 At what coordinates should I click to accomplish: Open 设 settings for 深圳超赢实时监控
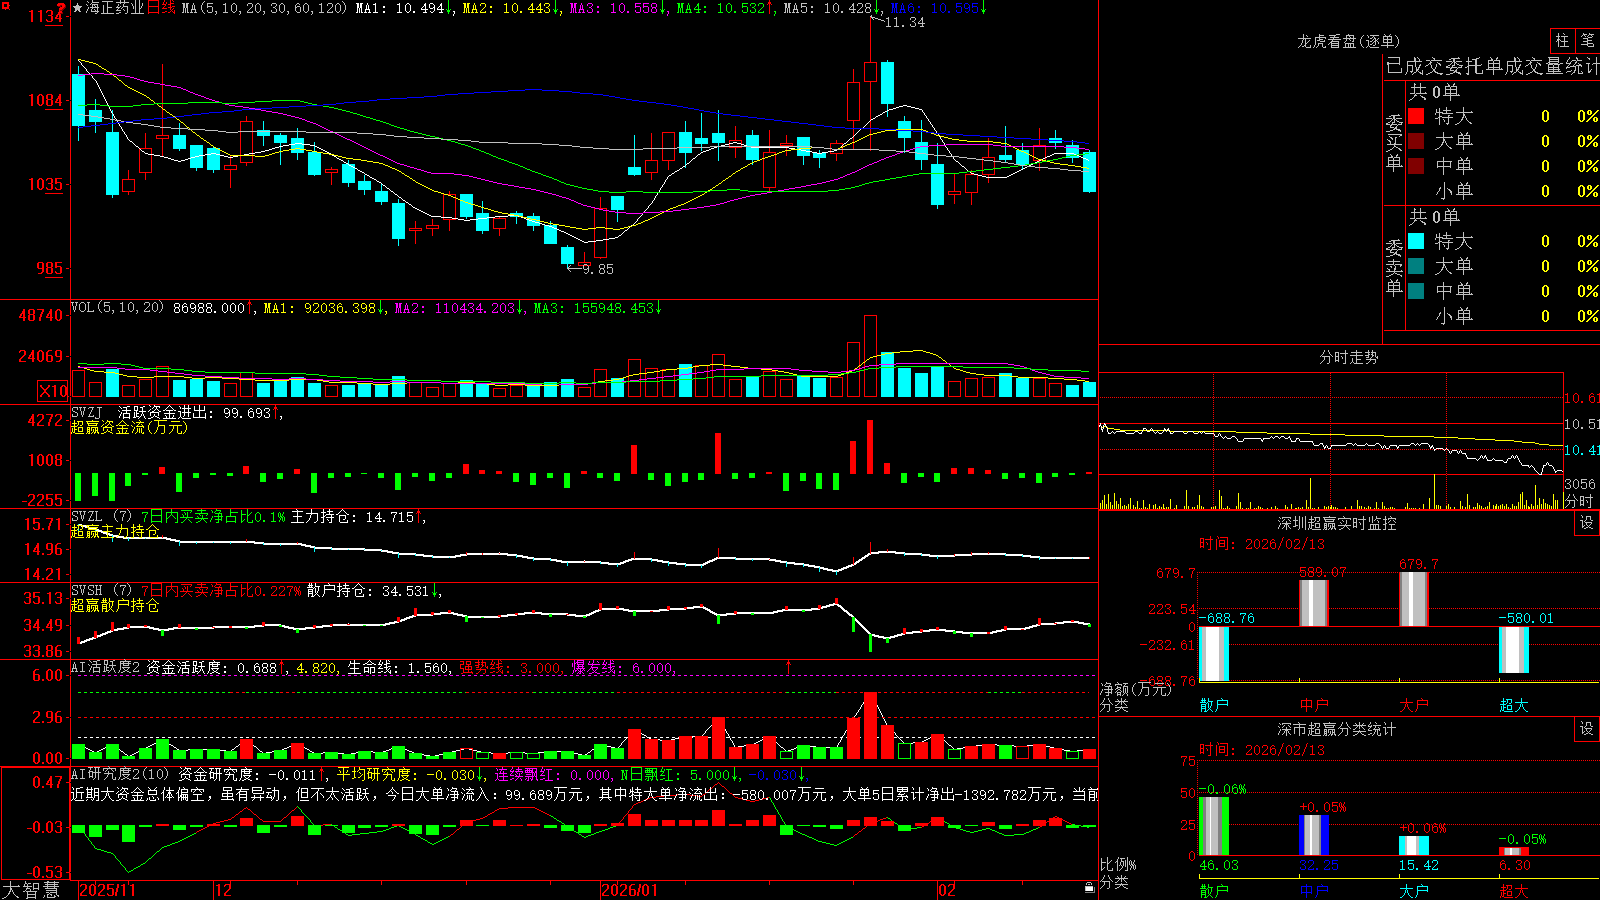tap(1587, 523)
